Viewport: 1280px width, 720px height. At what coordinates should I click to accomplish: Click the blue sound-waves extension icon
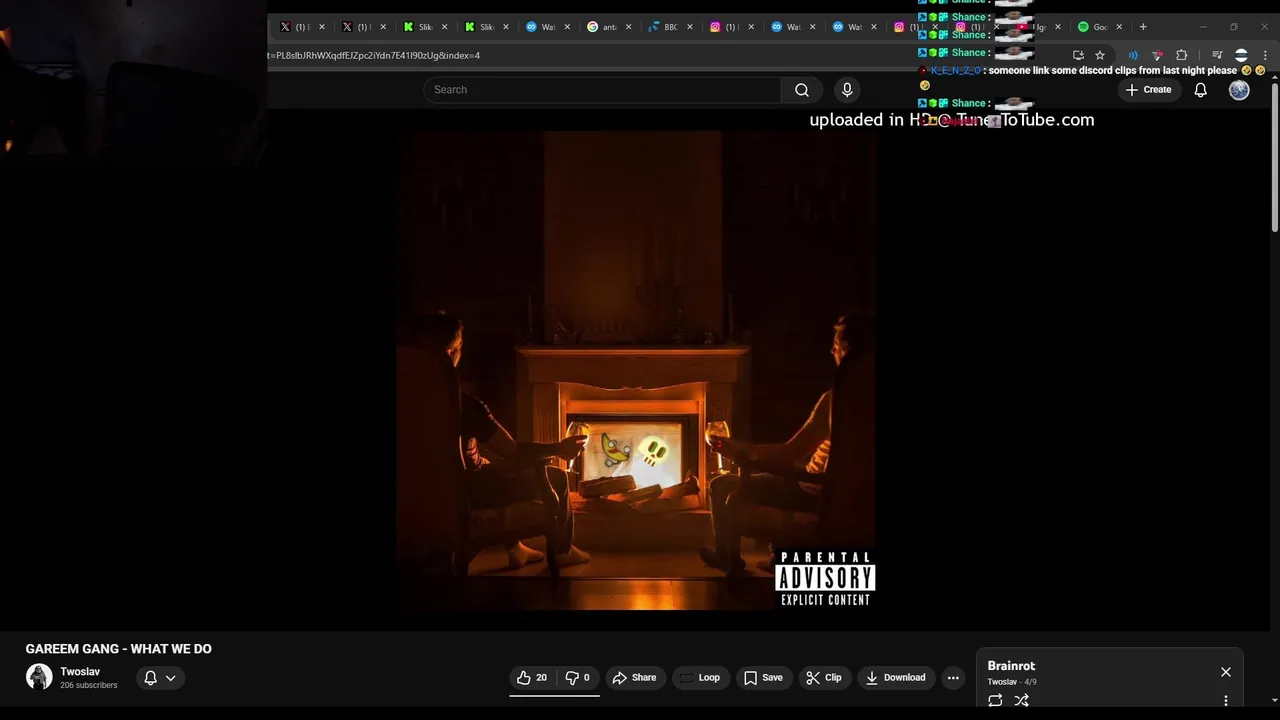1133,56
